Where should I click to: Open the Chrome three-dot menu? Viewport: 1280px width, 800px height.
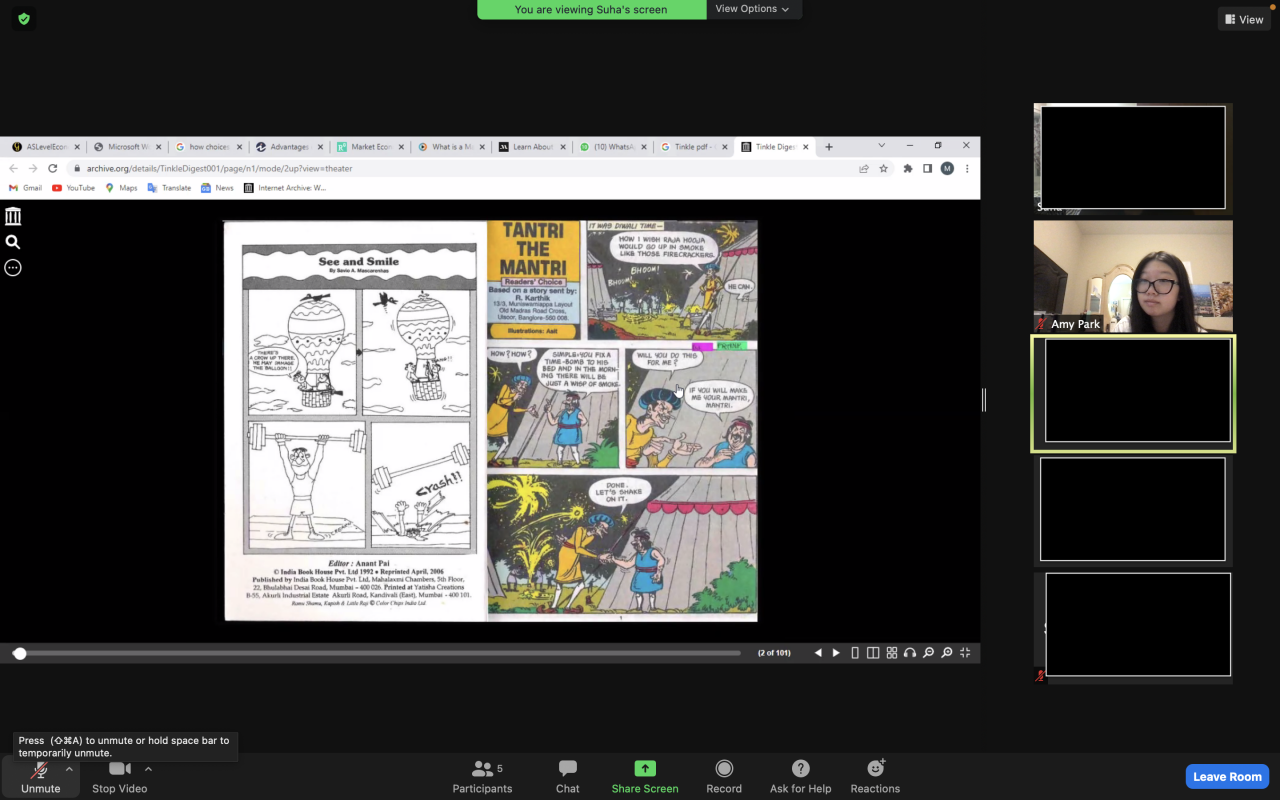pyautogui.click(x=967, y=169)
